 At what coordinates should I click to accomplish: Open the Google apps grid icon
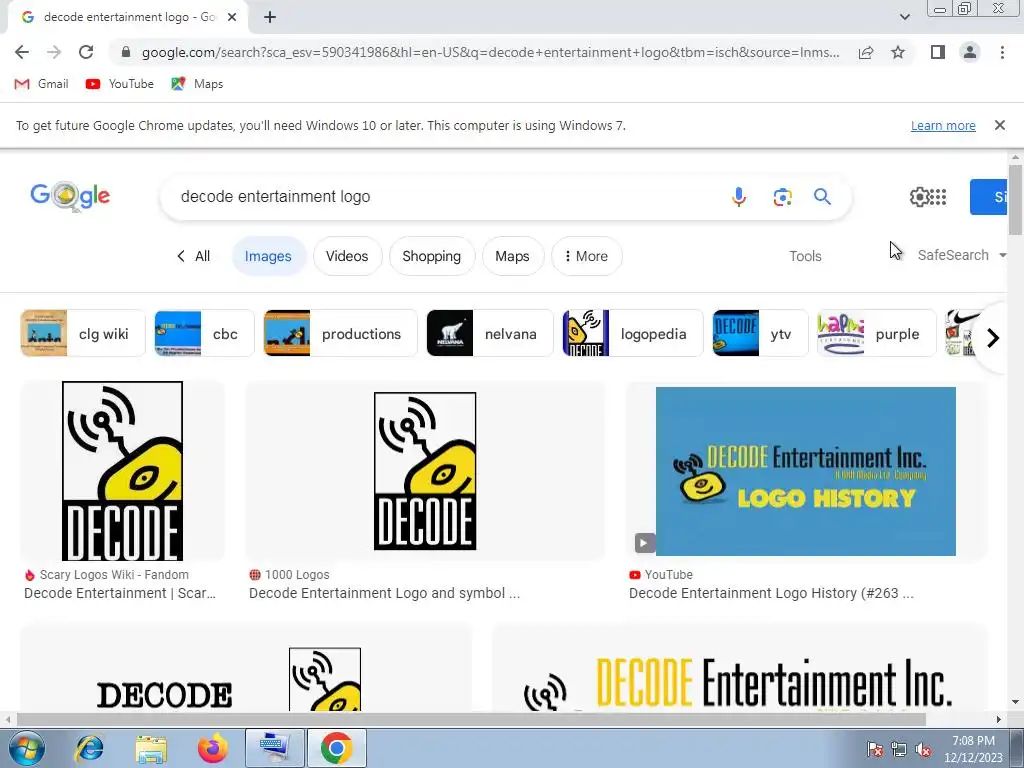pyautogui.click(x=938, y=197)
